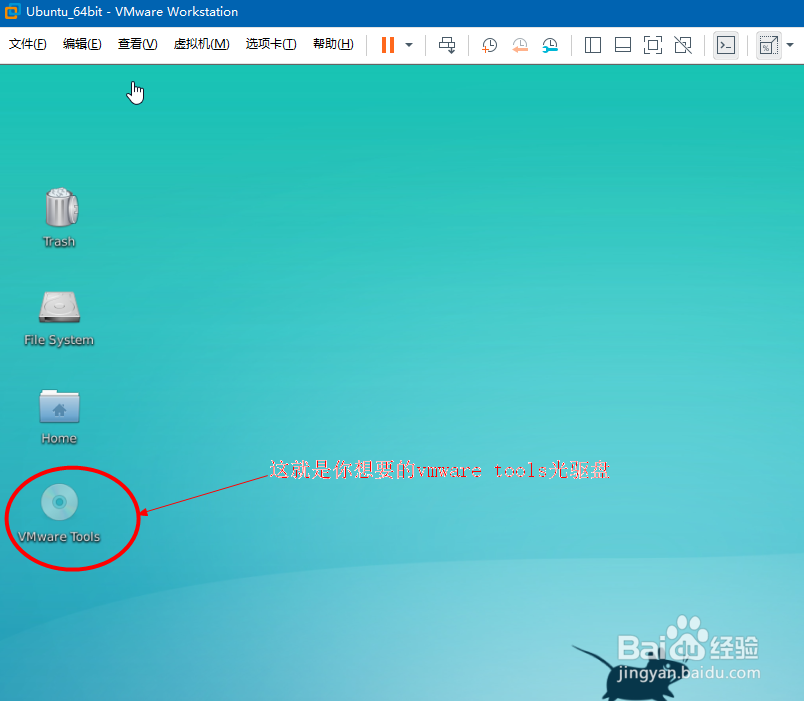The height and width of the screenshot is (701, 804).
Task: Revert to the previous snapshot using the orange-arrow clock icon
Action: point(519,45)
